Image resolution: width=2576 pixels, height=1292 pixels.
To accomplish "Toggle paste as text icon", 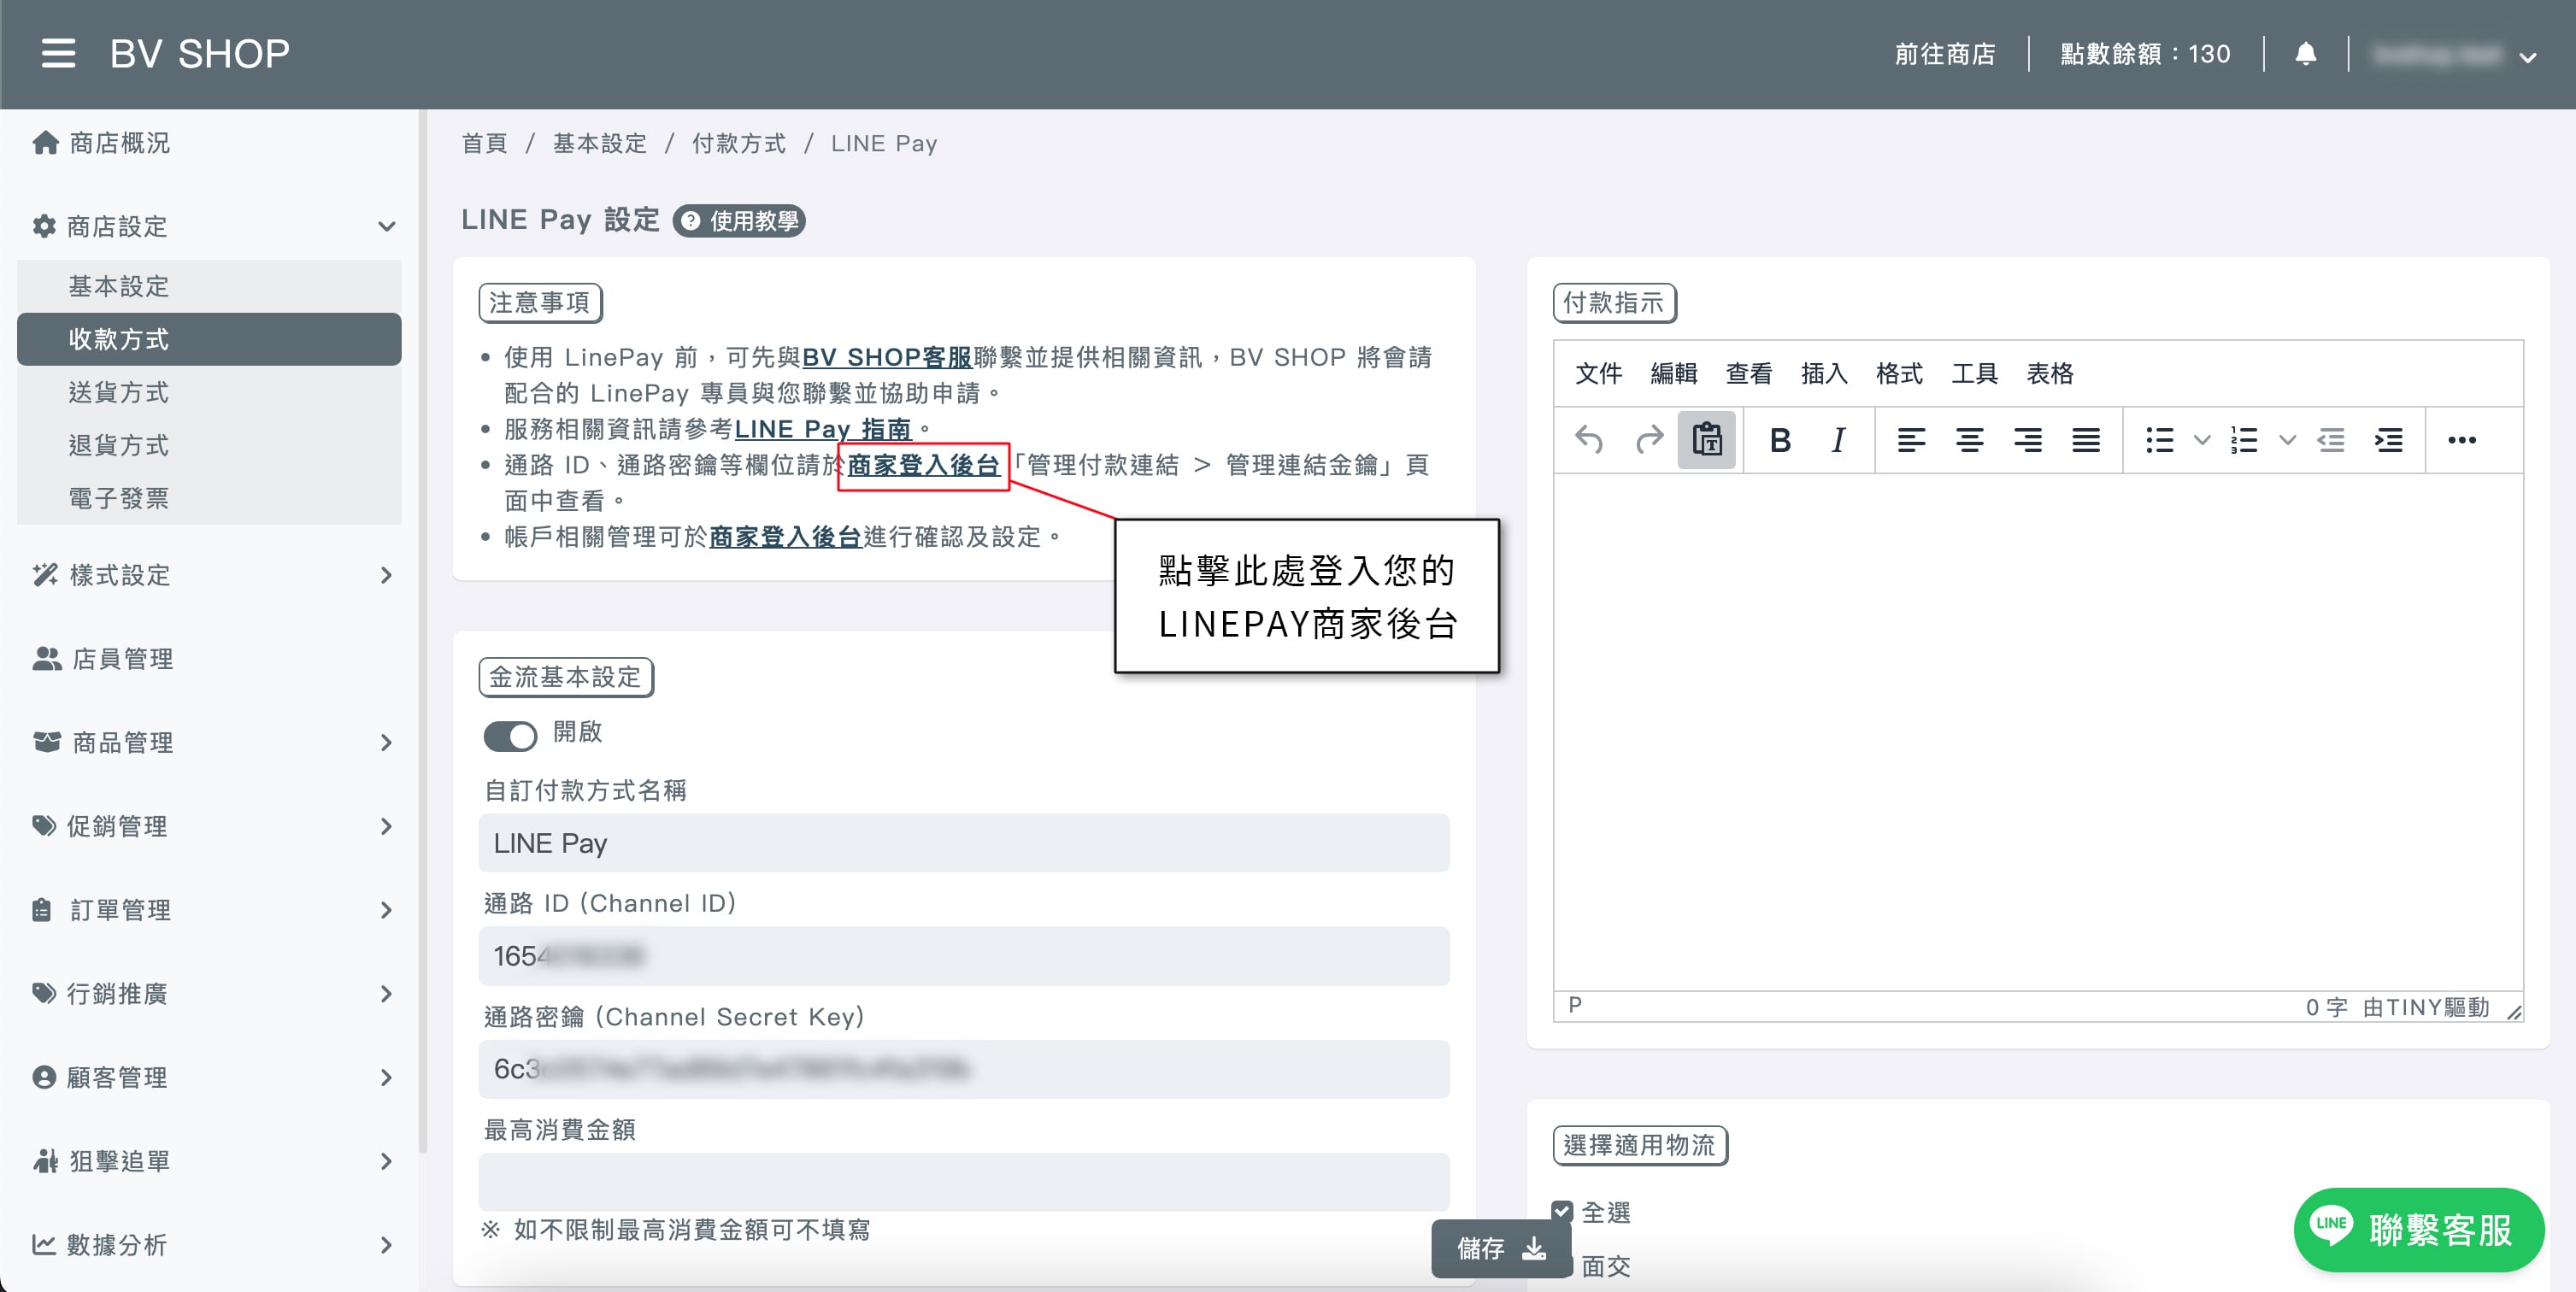I will pos(1707,439).
